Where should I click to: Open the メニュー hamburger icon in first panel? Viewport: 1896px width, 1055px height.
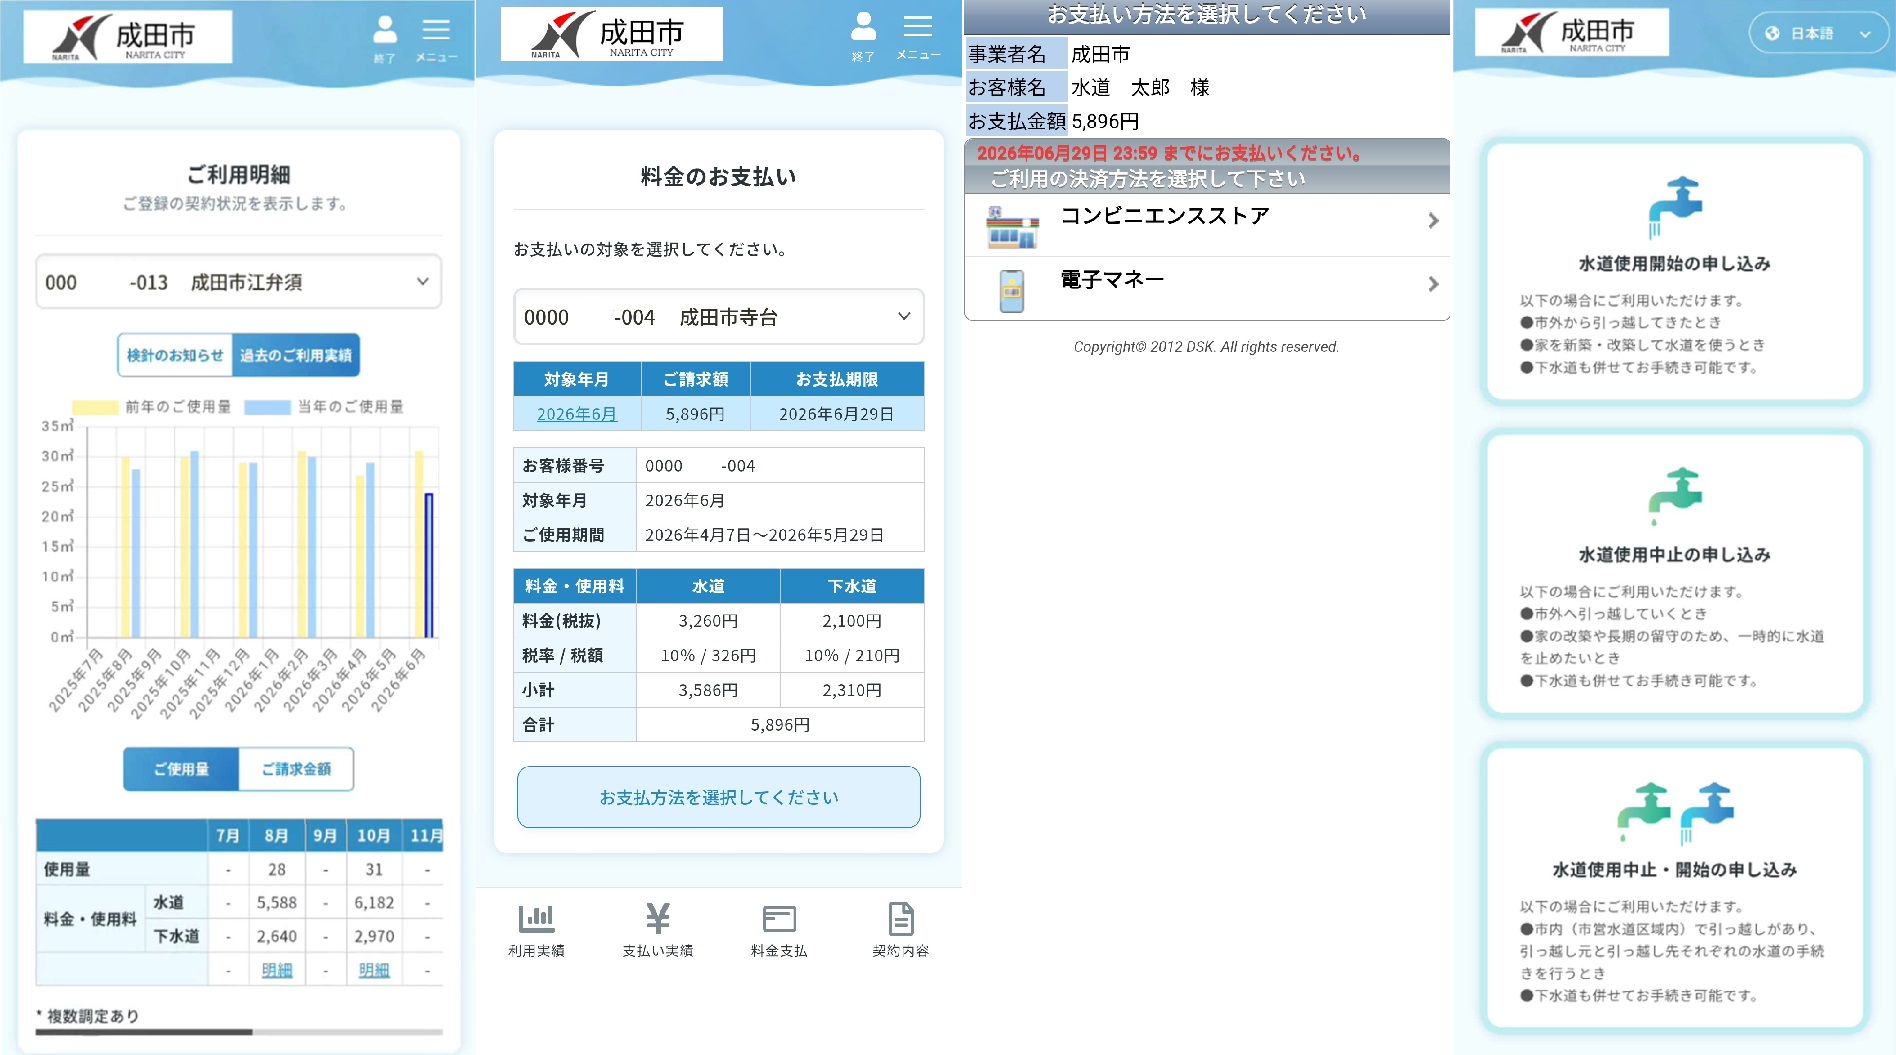point(436,39)
